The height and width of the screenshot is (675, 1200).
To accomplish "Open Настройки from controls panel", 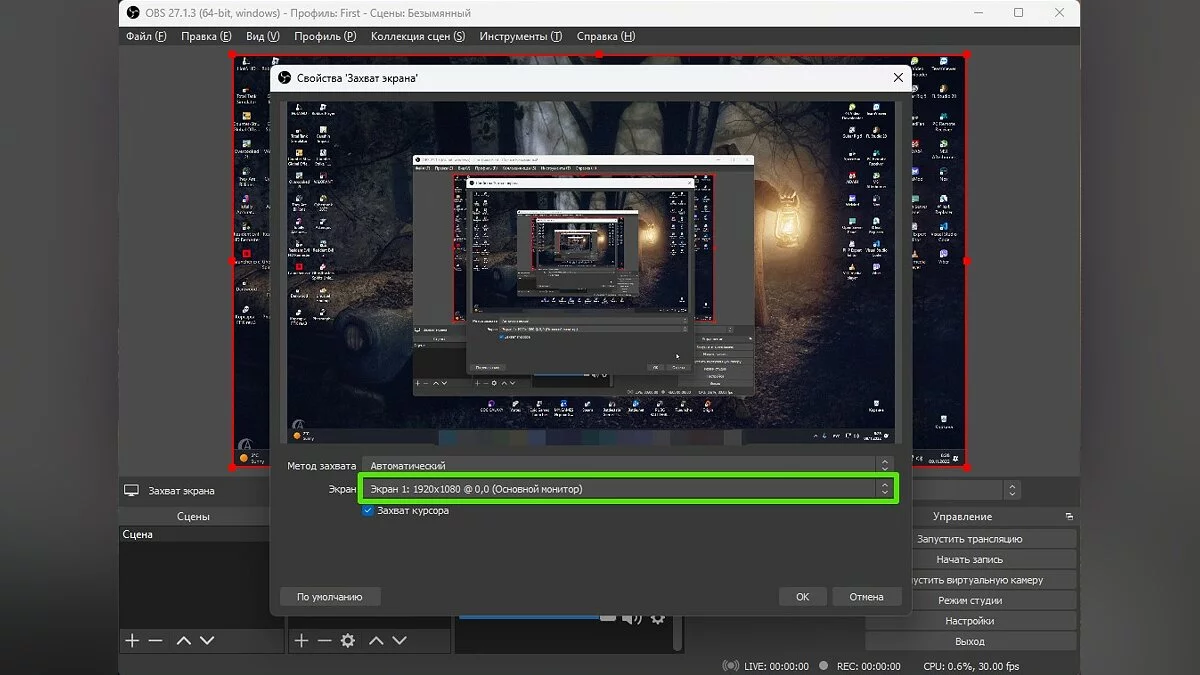I will 969,621.
